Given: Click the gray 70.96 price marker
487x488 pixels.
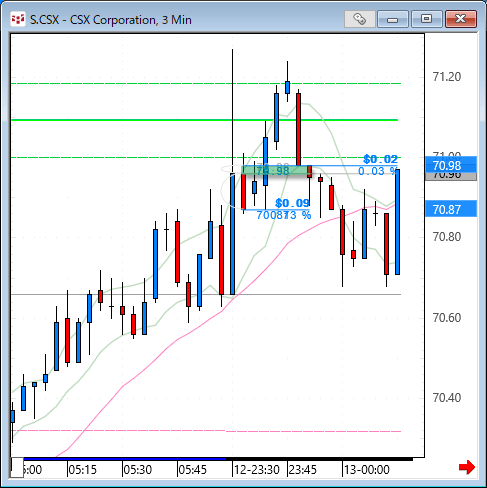Looking at the screenshot, I should [x=451, y=177].
